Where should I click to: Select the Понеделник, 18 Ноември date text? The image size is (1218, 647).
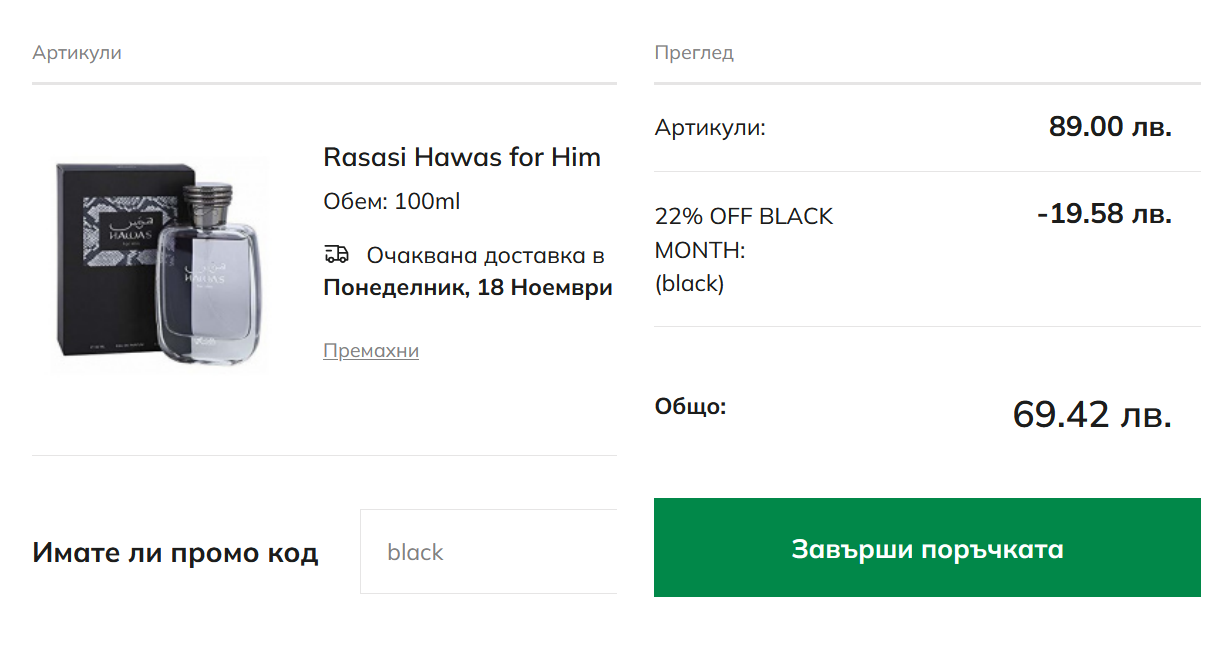point(467,288)
